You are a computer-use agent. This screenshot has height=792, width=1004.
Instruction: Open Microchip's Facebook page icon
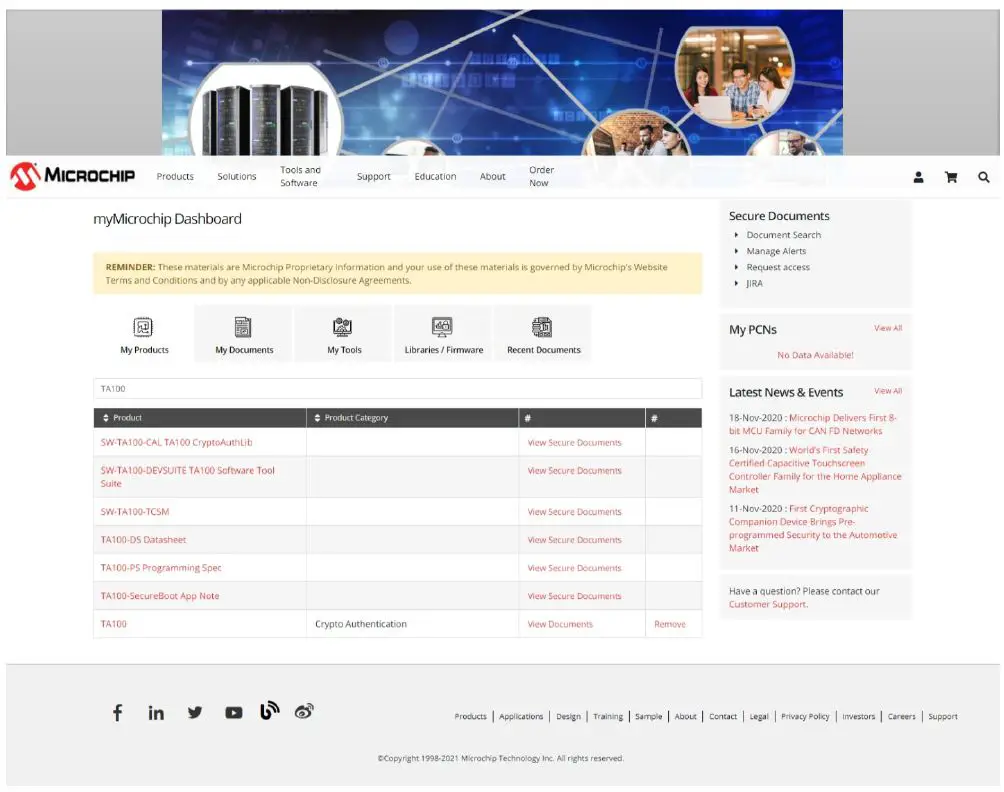pos(118,713)
